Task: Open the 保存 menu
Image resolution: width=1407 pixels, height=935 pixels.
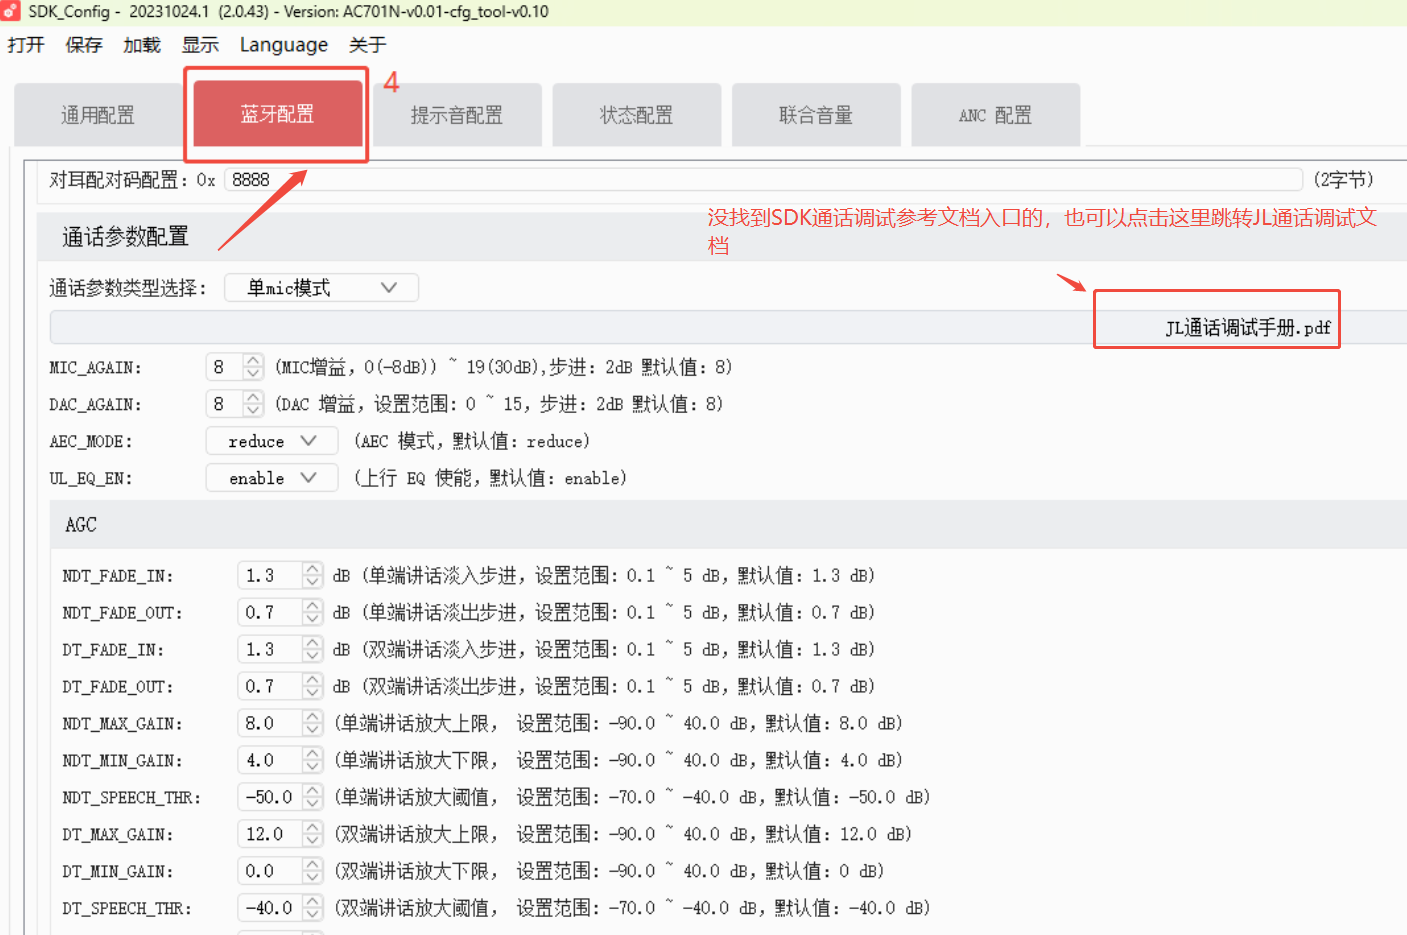Action: pyautogui.click(x=84, y=45)
